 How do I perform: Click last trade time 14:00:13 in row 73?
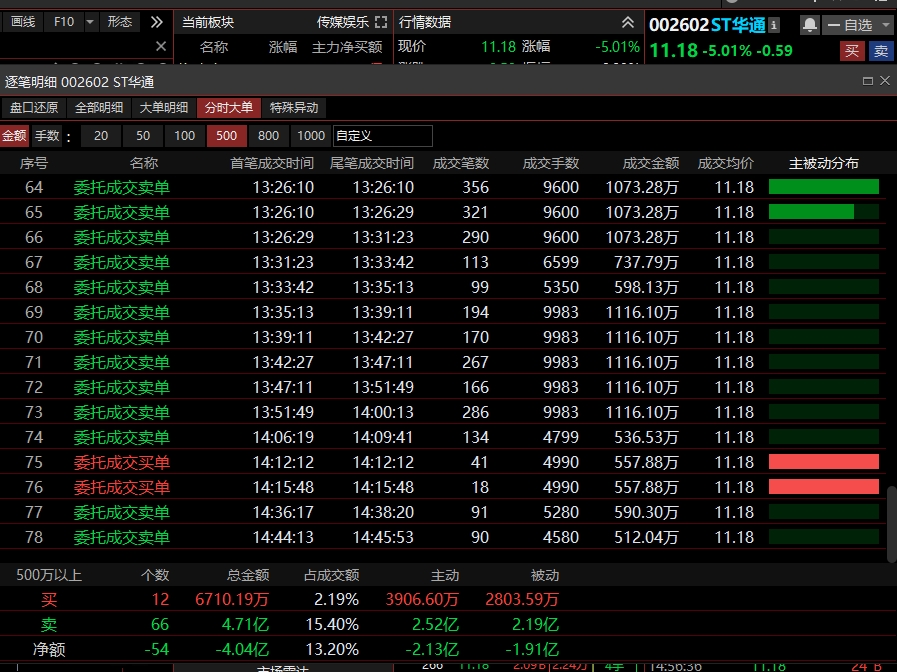pyautogui.click(x=383, y=412)
